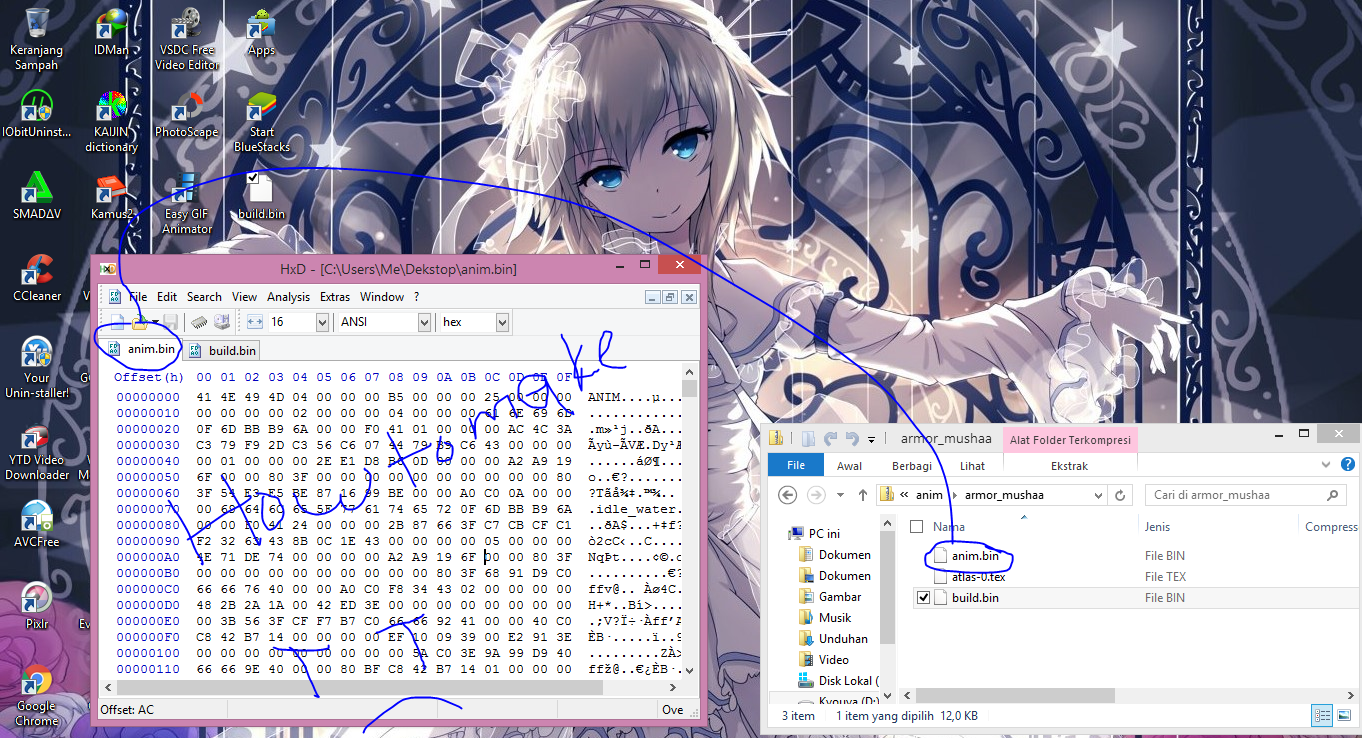Viewport: 1362px width, 738px height.
Task: Uncheck the build.bin file checkbox
Action: coord(923,598)
